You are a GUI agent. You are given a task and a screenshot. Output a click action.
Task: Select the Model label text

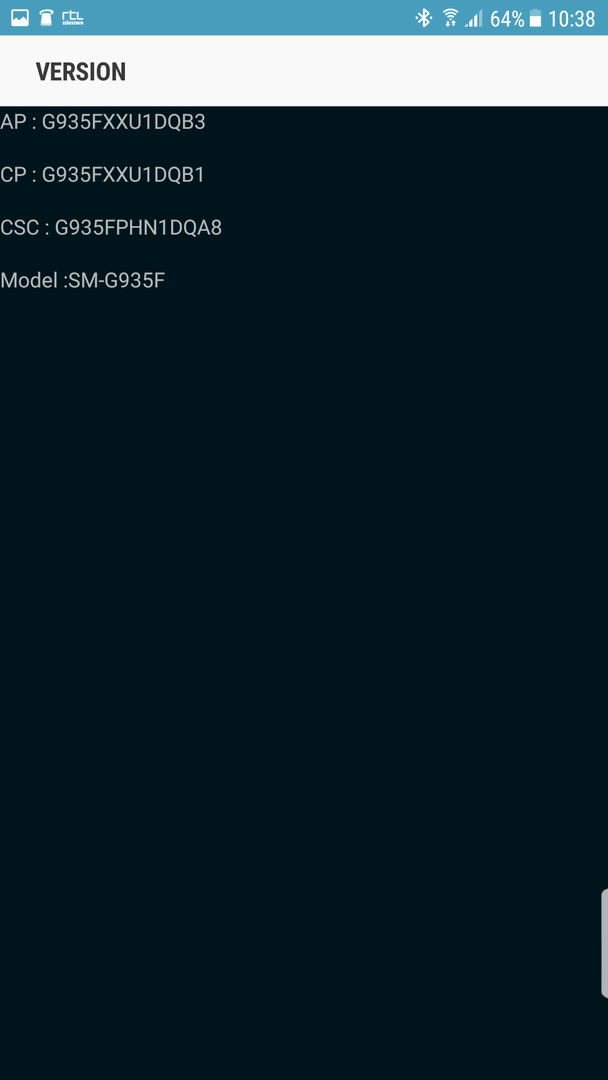click(29, 280)
